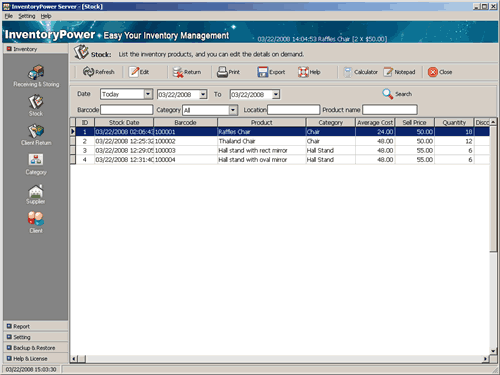This screenshot has width=500, height=375.
Task: Open the Supplier section icon
Action: pos(36,190)
